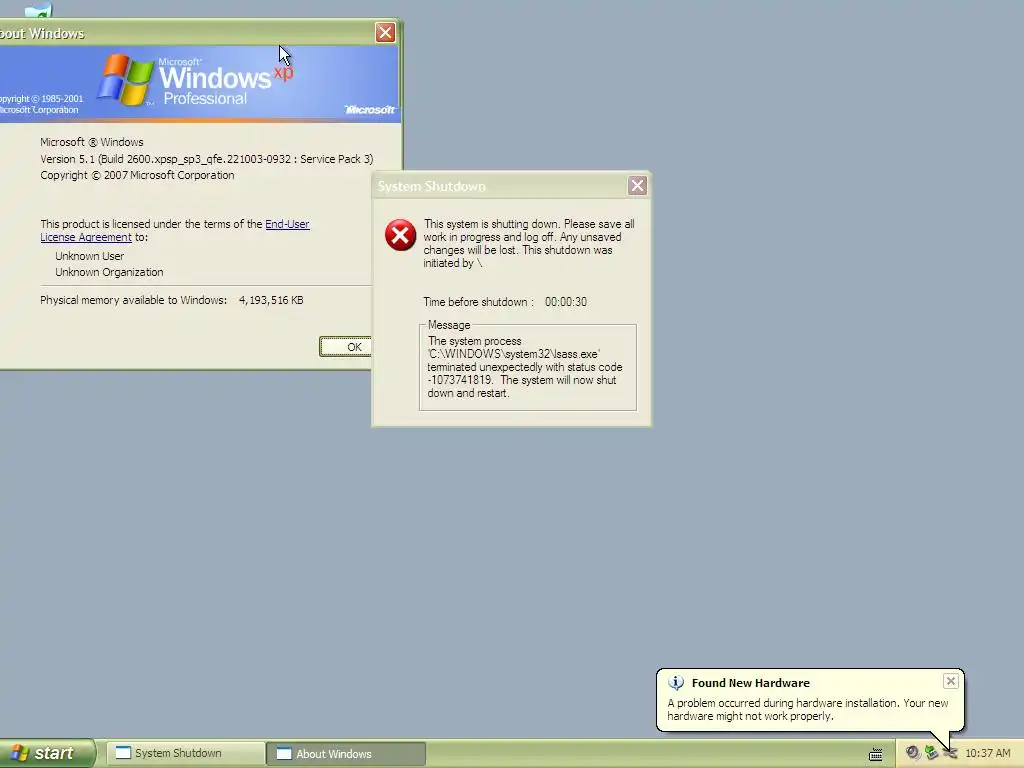Click the 'Unknown Organization' text

tap(109, 272)
